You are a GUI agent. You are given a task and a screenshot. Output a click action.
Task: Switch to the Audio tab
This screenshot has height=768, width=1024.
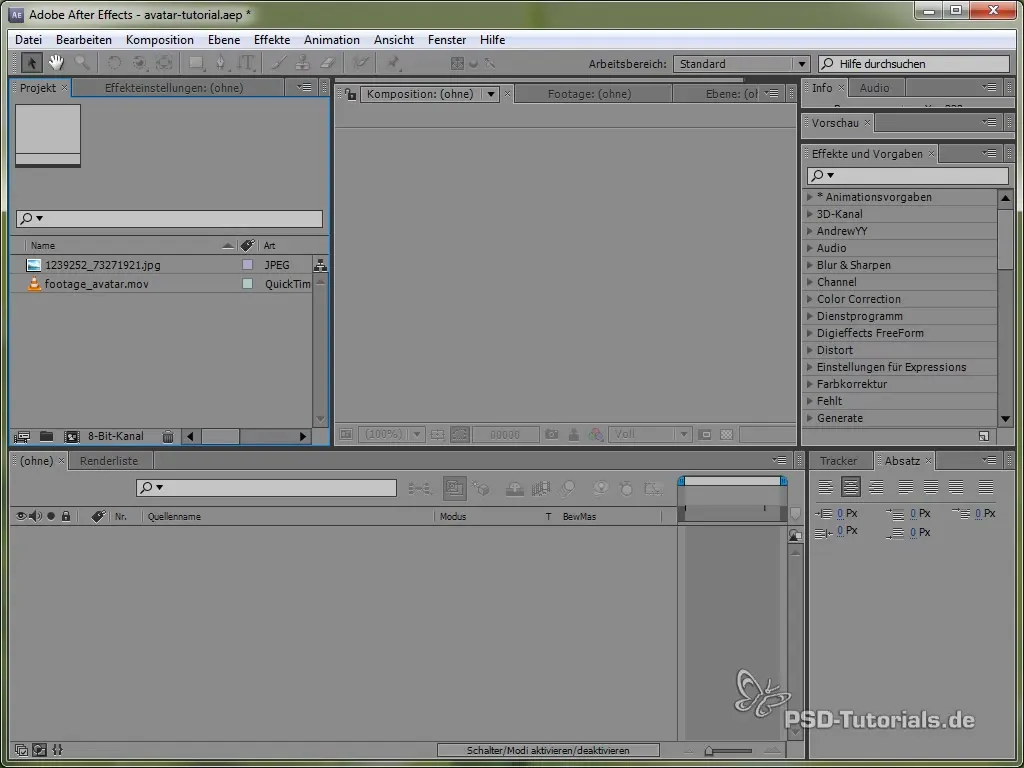pos(874,88)
